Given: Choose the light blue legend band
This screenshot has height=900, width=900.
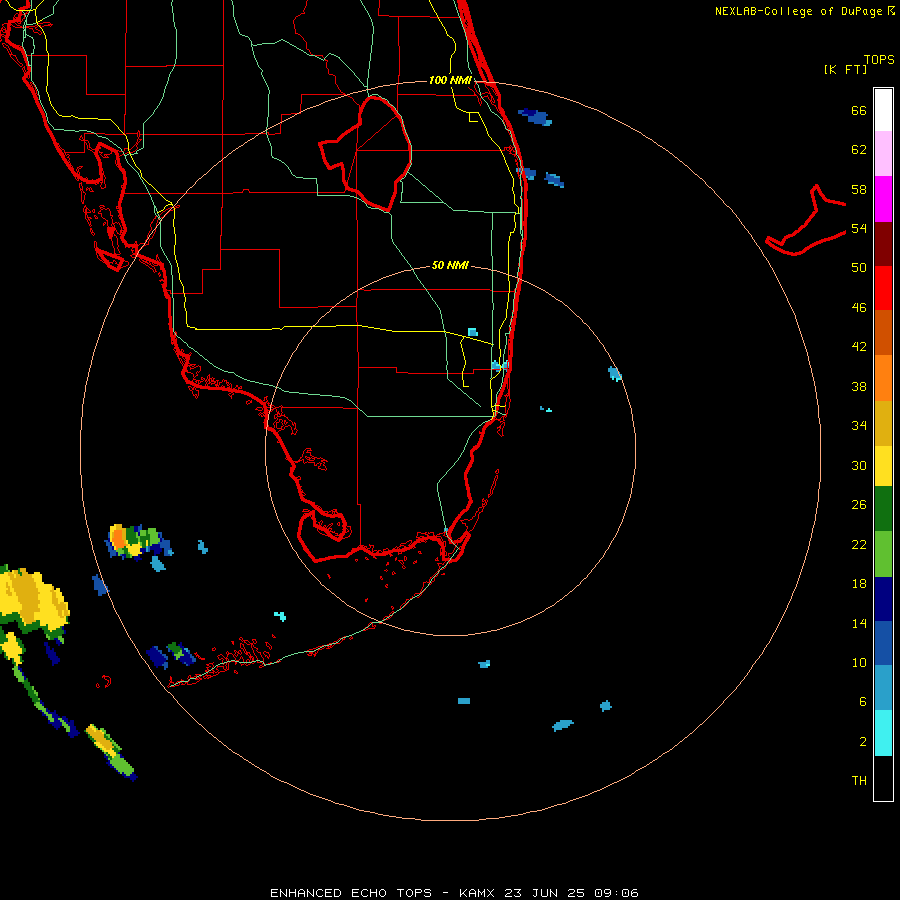Looking at the screenshot, I should coord(883,688).
